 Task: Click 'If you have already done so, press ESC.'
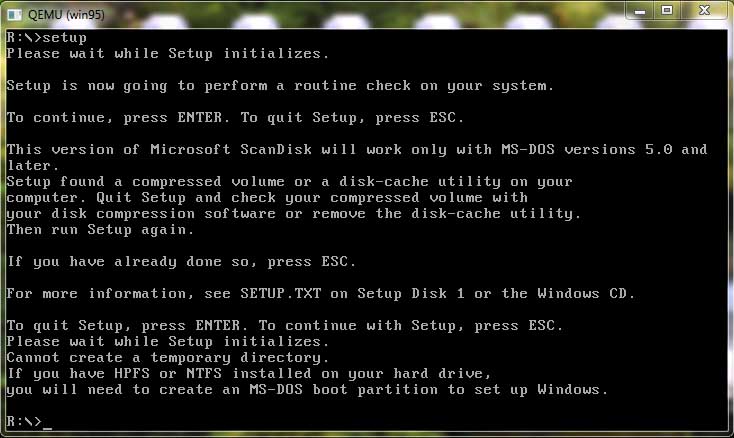pyautogui.click(x=181, y=261)
